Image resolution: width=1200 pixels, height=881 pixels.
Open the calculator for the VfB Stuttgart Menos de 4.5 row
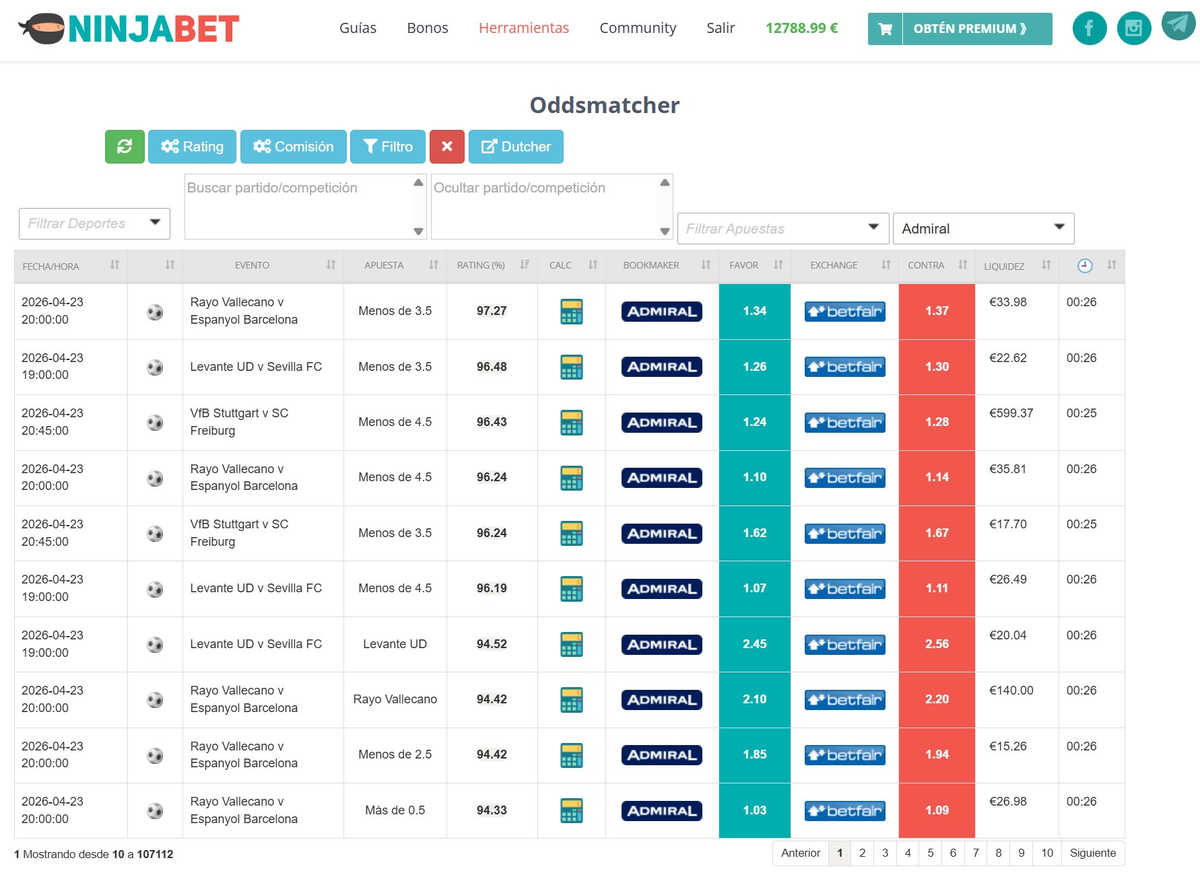tap(571, 422)
